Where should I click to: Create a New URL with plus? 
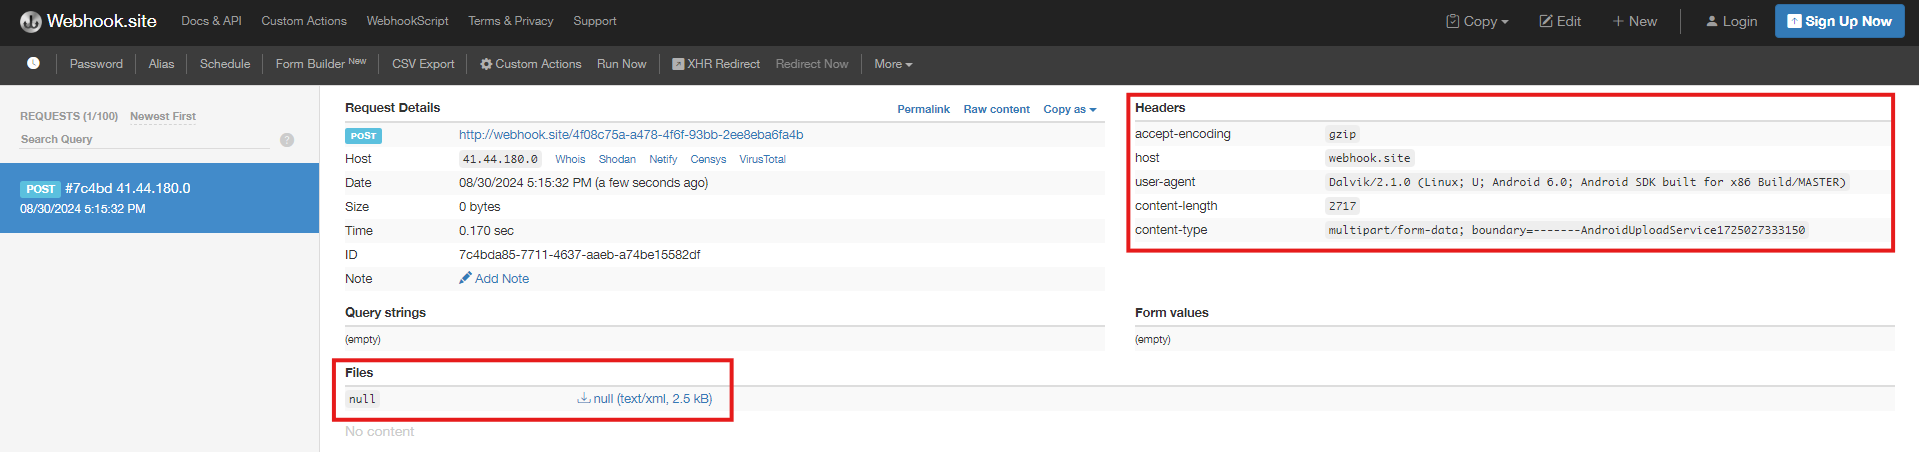1634,21
